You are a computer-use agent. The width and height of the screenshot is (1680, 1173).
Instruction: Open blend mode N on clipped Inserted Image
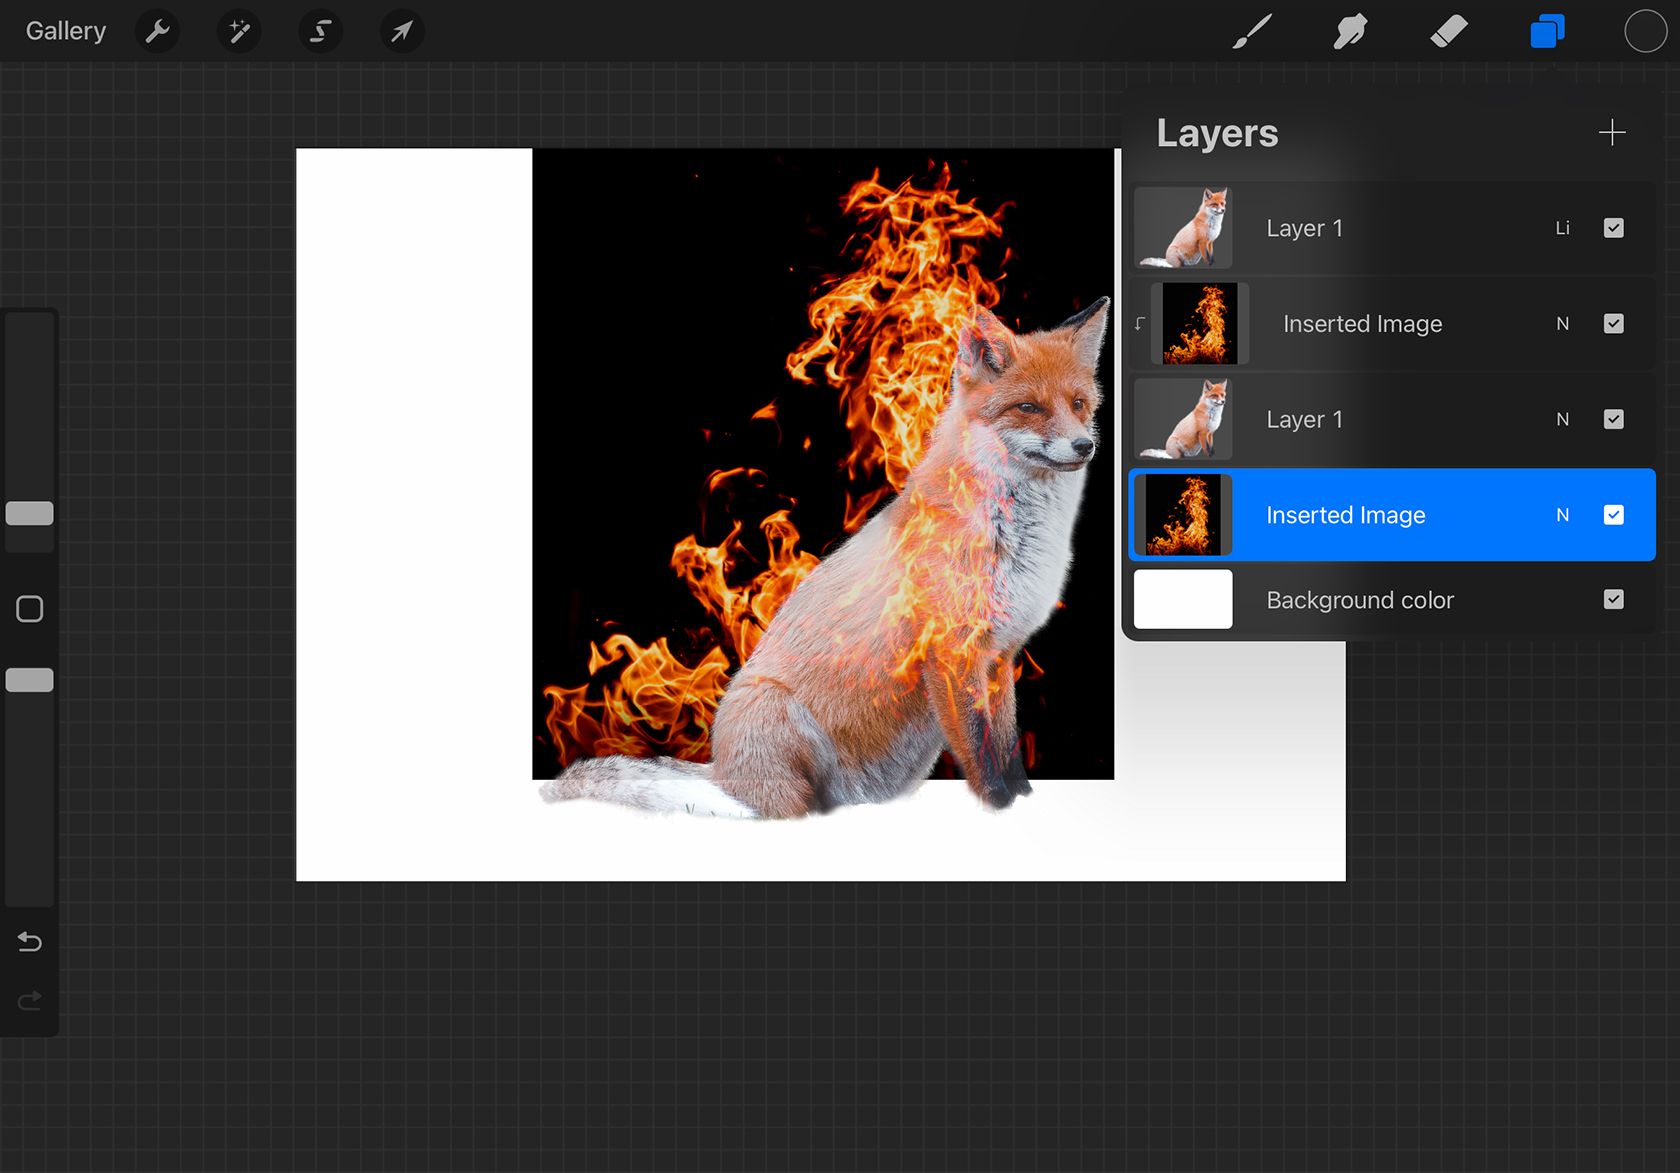coord(1562,324)
